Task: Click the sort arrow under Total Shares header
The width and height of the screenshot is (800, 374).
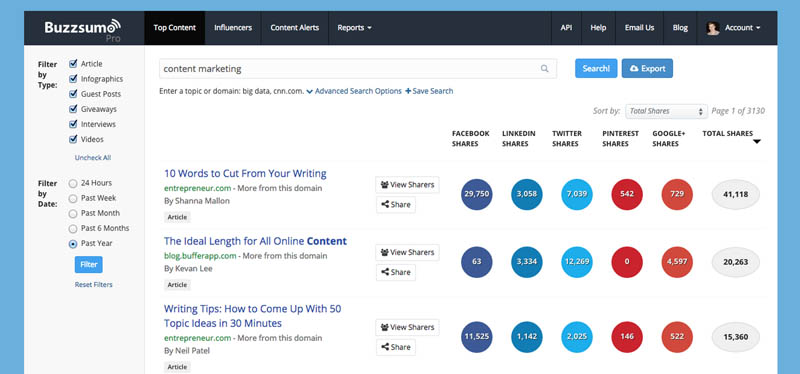Action: pyautogui.click(x=757, y=142)
